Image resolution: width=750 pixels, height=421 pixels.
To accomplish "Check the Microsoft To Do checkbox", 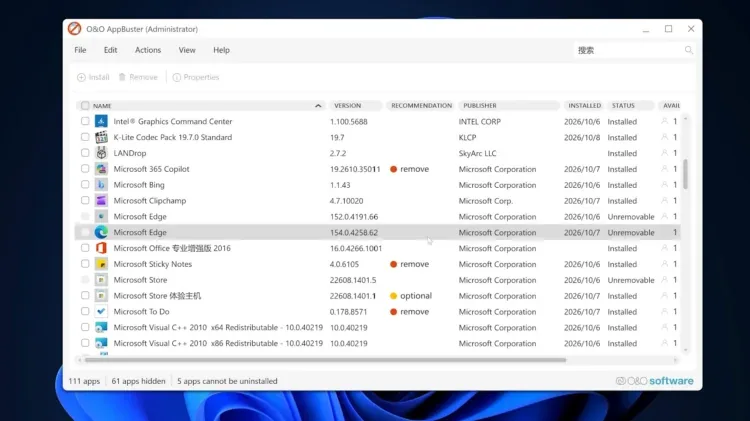I will point(85,311).
